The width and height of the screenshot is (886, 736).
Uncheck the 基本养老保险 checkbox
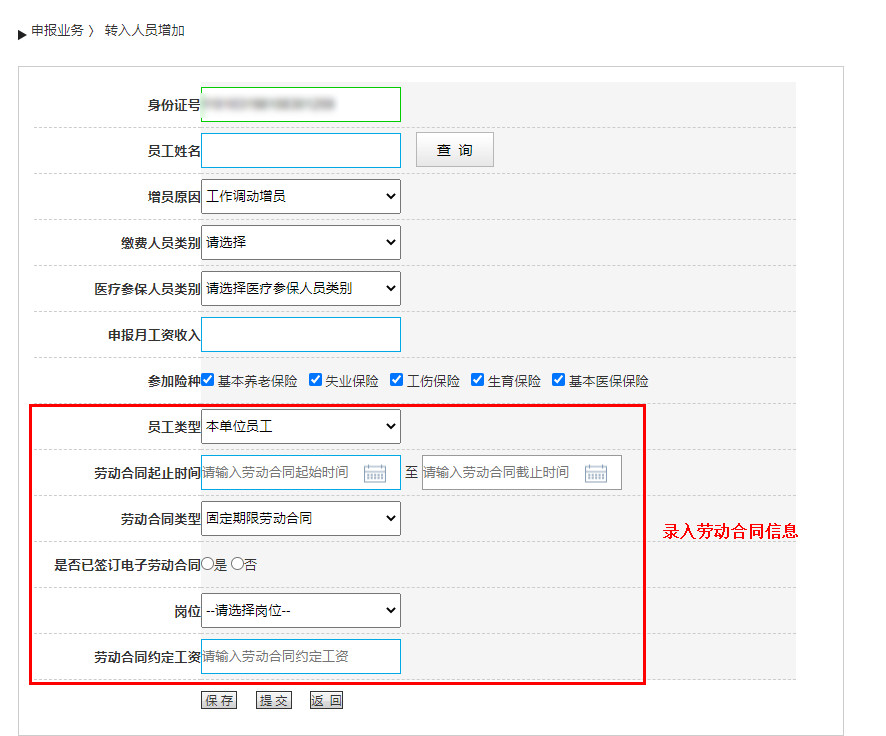(x=208, y=380)
